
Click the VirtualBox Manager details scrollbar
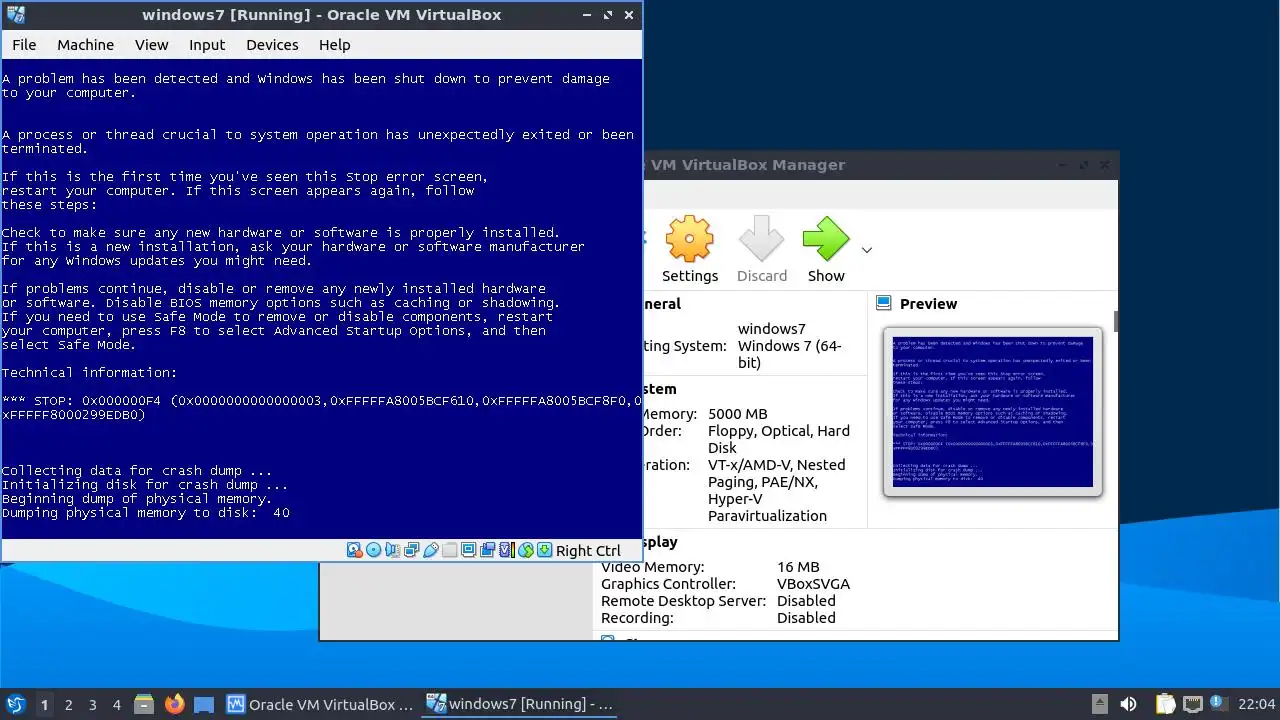pos(1115,320)
